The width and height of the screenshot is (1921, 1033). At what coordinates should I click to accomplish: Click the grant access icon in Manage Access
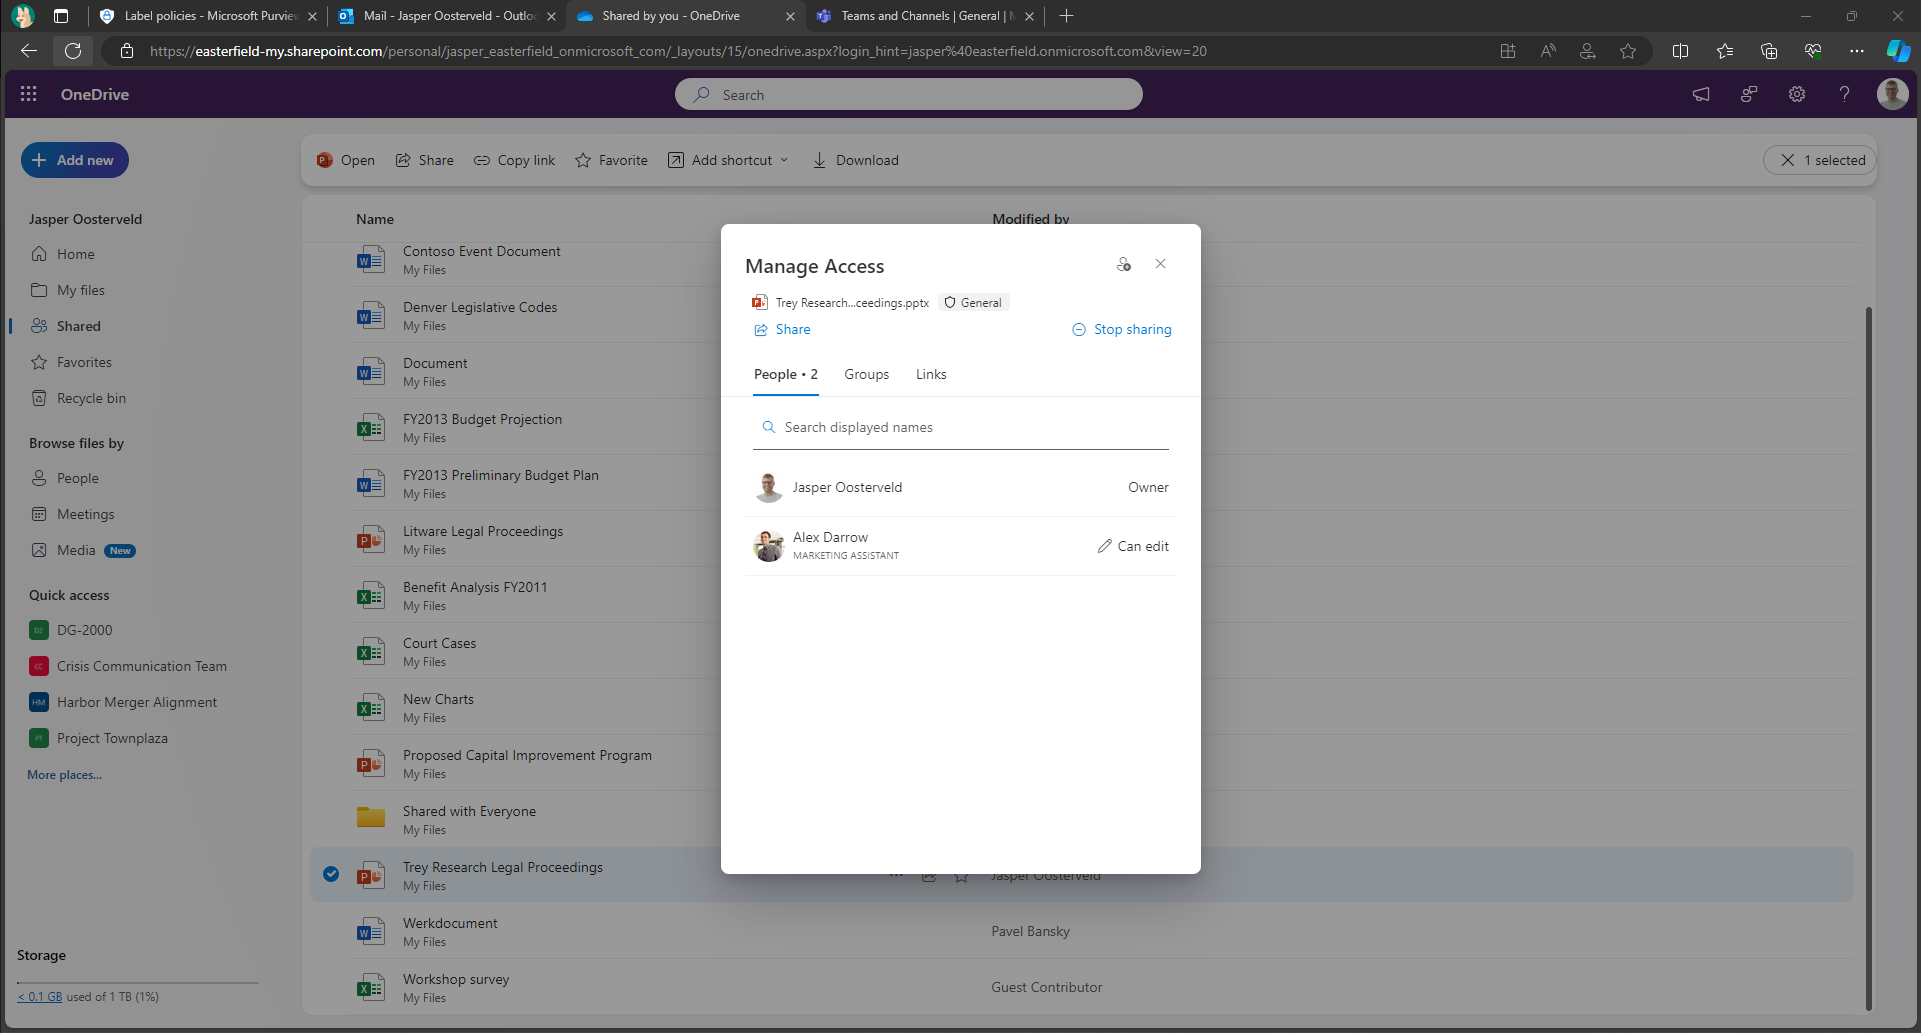pyautogui.click(x=1124, y=264)
